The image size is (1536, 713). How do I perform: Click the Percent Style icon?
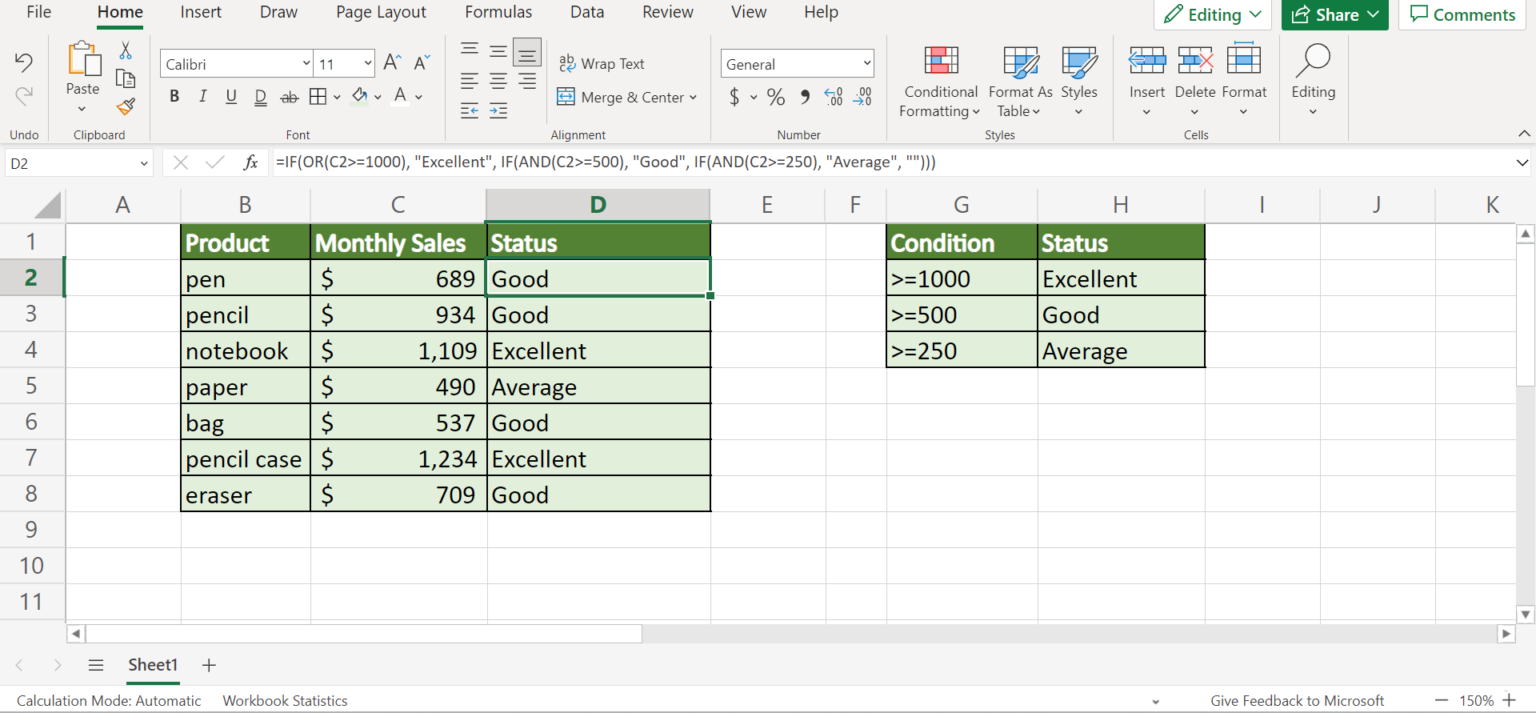pyautogui.click(x=775, y=97)
